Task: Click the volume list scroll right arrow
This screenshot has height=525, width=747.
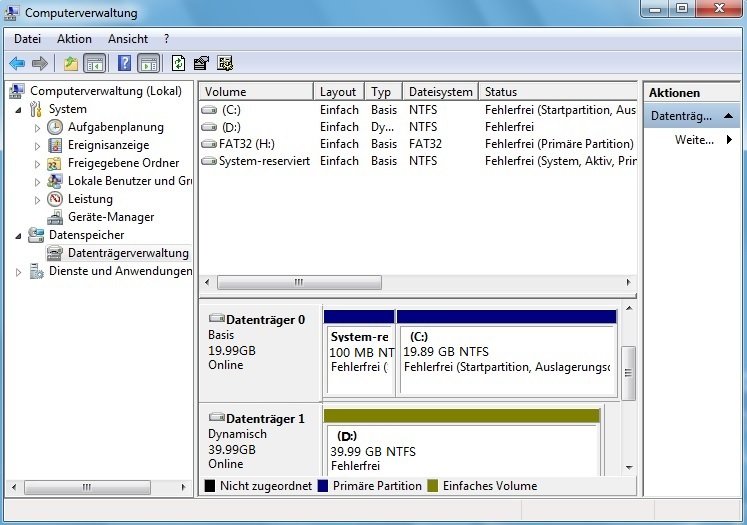Action: pos(628,283)
